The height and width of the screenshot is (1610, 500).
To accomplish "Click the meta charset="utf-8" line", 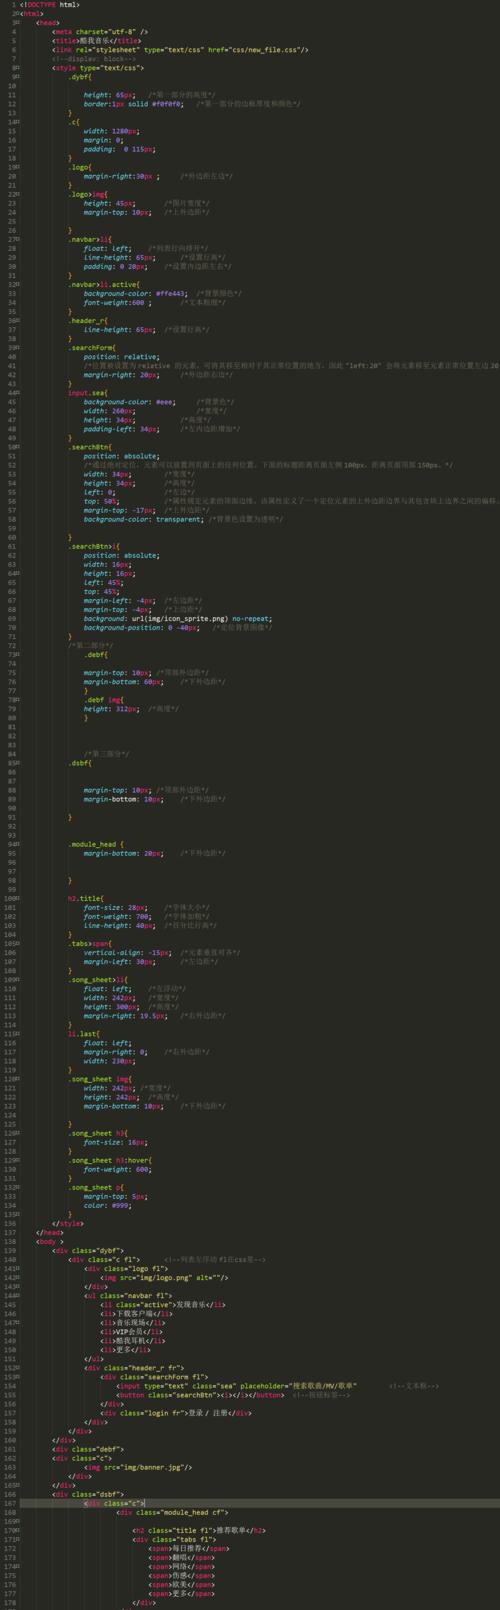I will click(x=100, y=32).
